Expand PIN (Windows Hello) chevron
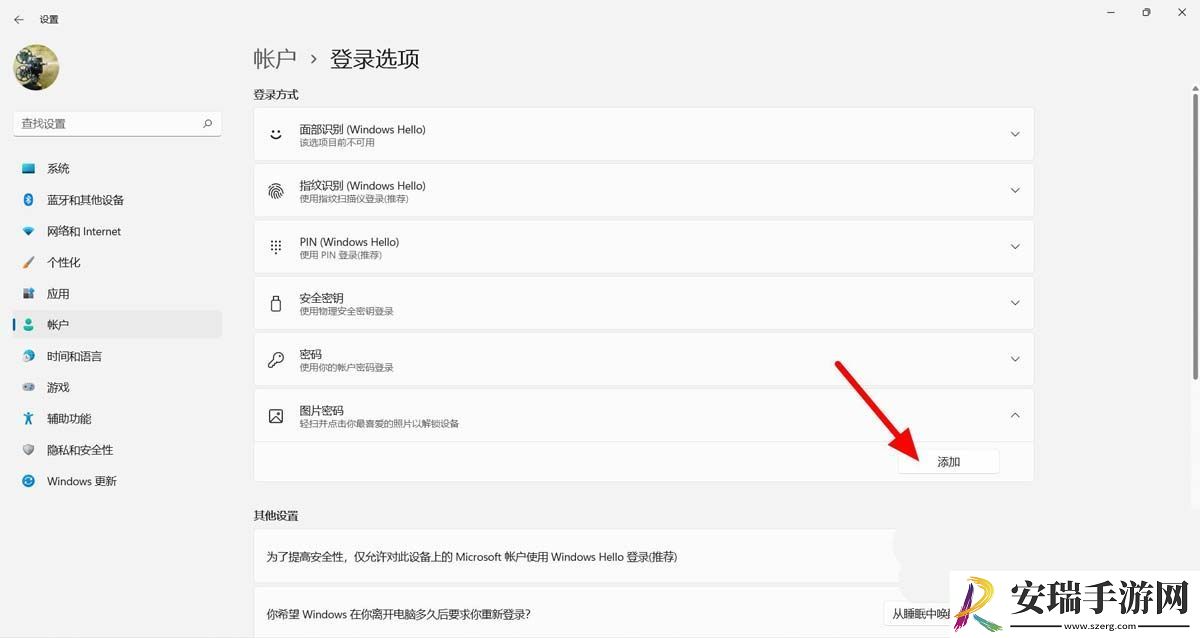The image size is (1200, 638). [1015, 246]
